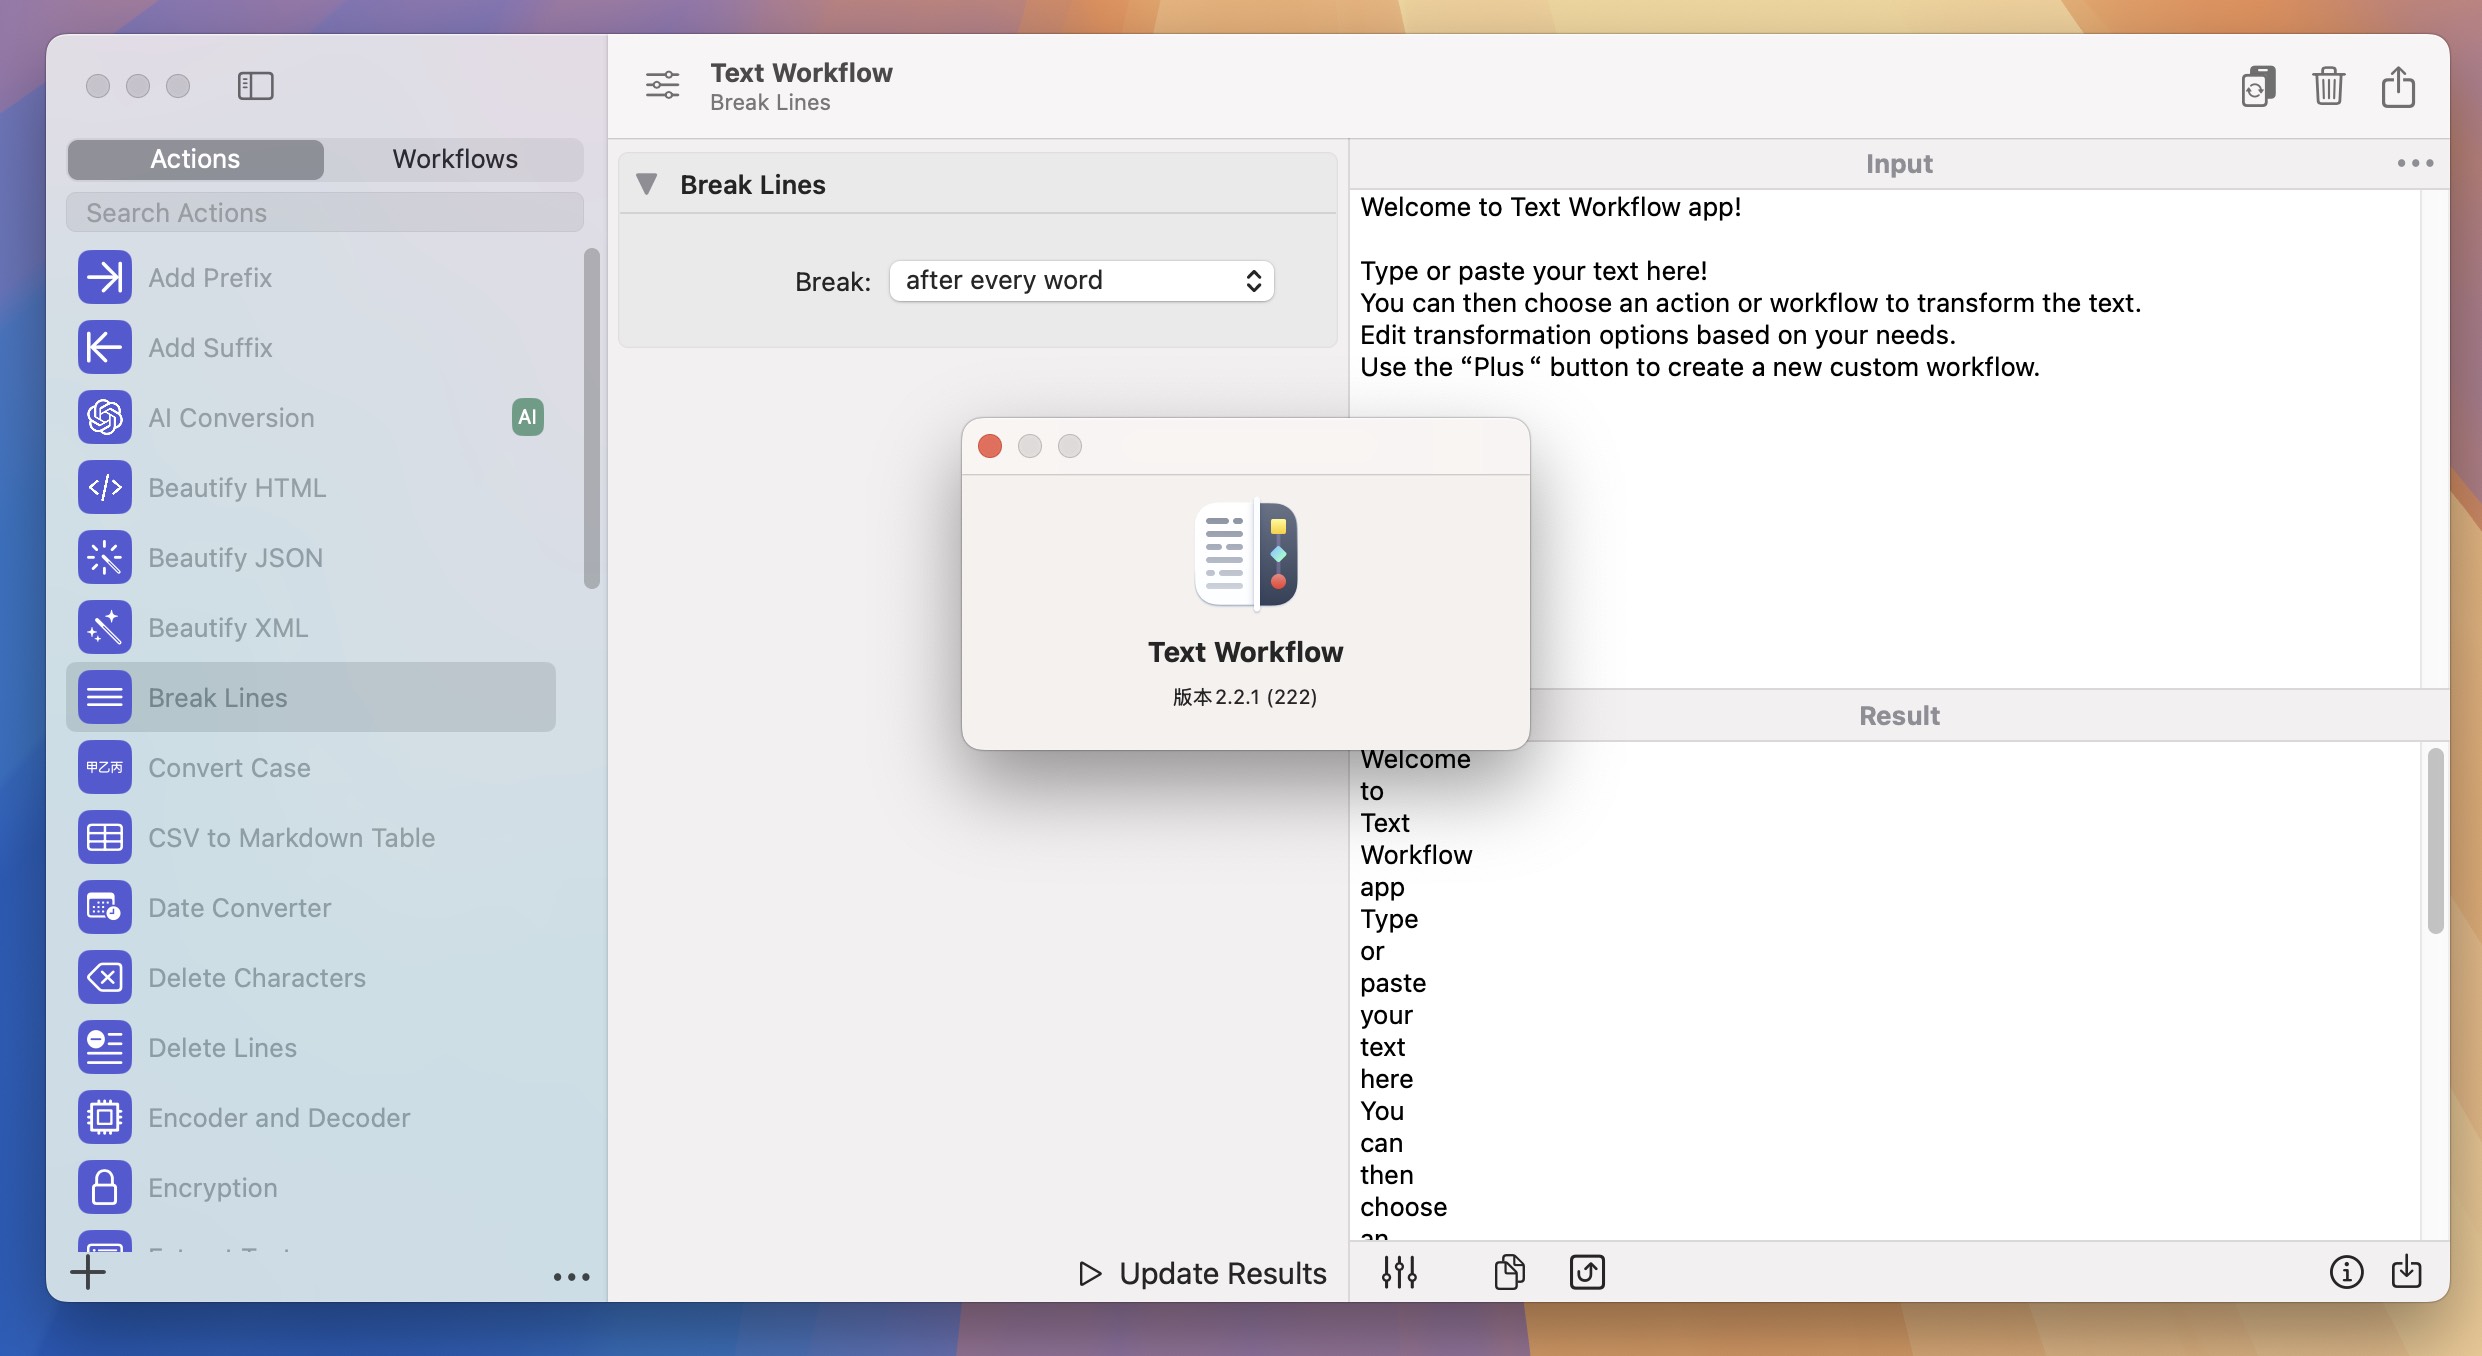Click the Add Prefix action icon
Viewport: 2482px width, 1356px height.
tap(103, 276)
